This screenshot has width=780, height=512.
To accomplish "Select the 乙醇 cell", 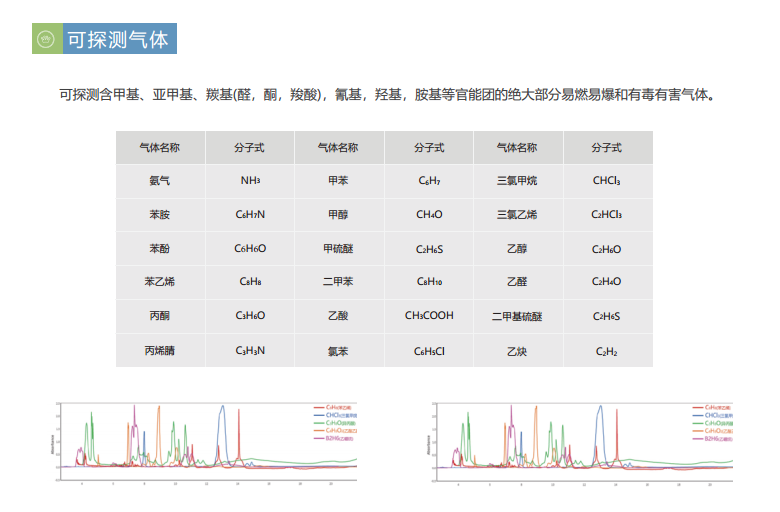I will point(517,249).
